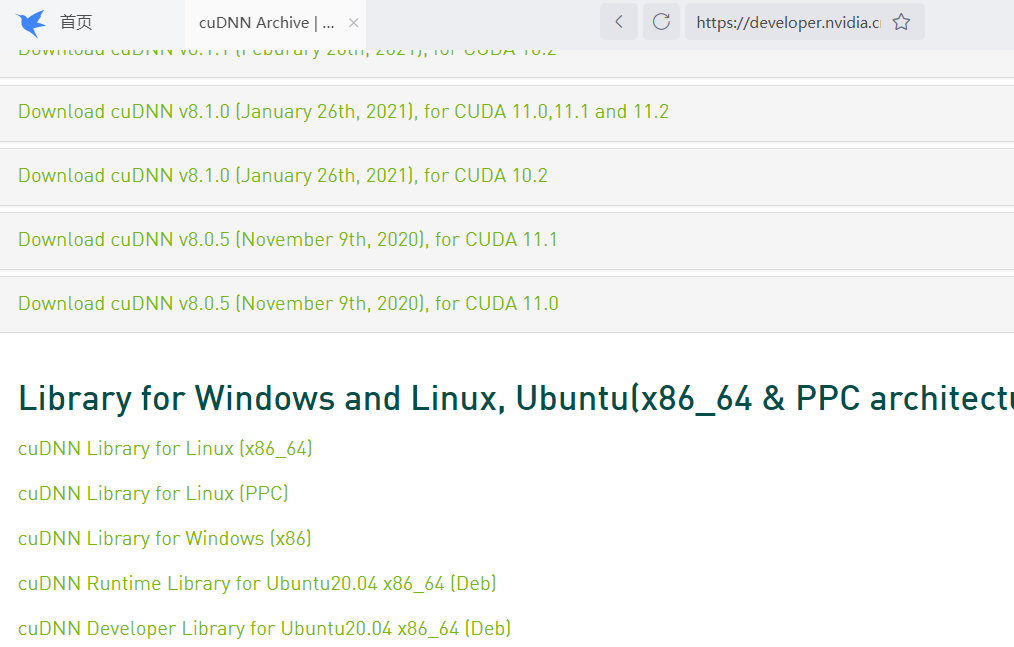Focus the developer.nvidia URL address field
Image resolution: width=1014 pixels, height=647 pixels.
[x=788, y=23]
